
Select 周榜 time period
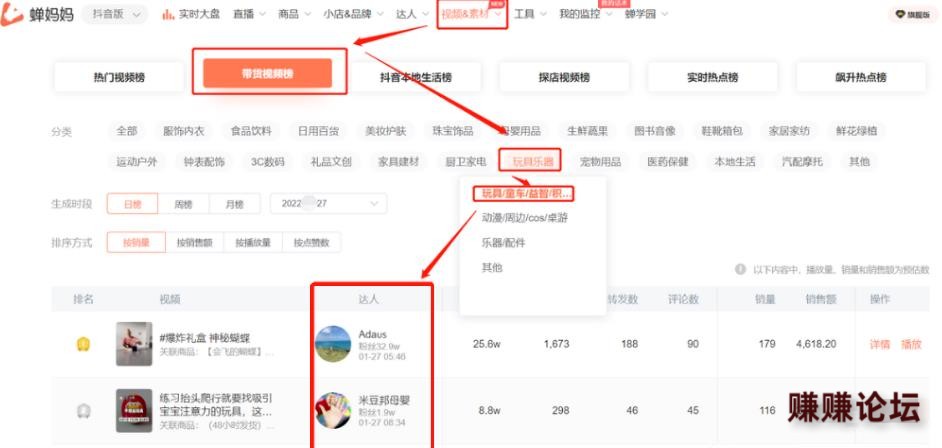[183, 204]
